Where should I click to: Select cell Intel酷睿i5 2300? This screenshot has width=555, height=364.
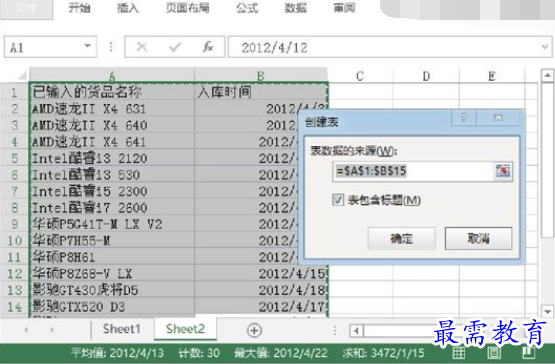click(x=112, y=191)
